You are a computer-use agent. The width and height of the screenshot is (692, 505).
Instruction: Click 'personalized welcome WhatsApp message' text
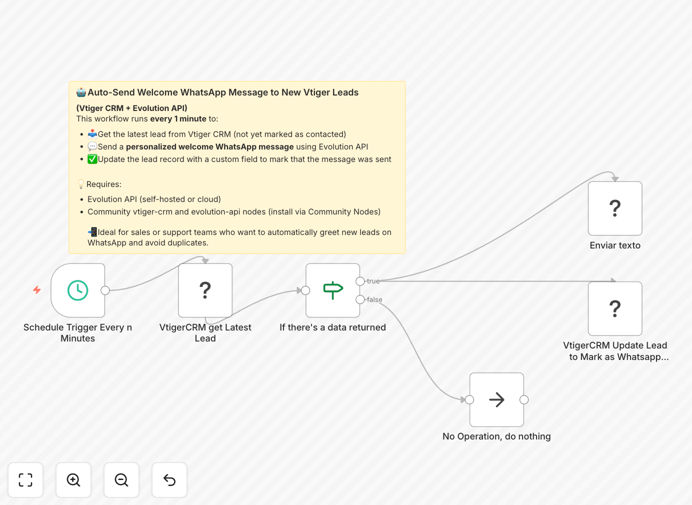tap(210, 147)
